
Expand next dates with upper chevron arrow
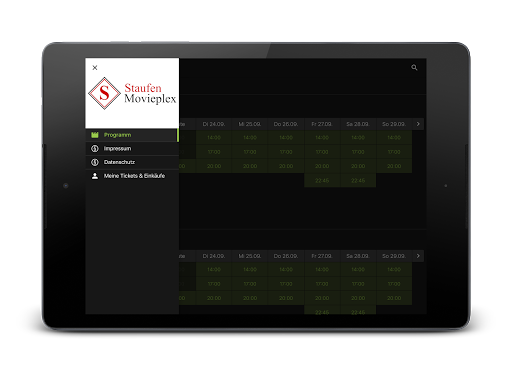tap(418, 124)
